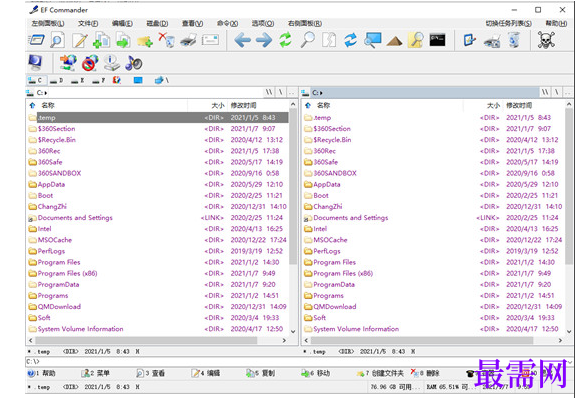Select the monitor with magnifier toolbar icon
The width and height of the screenshot is (586, 405).
(373, 40)
